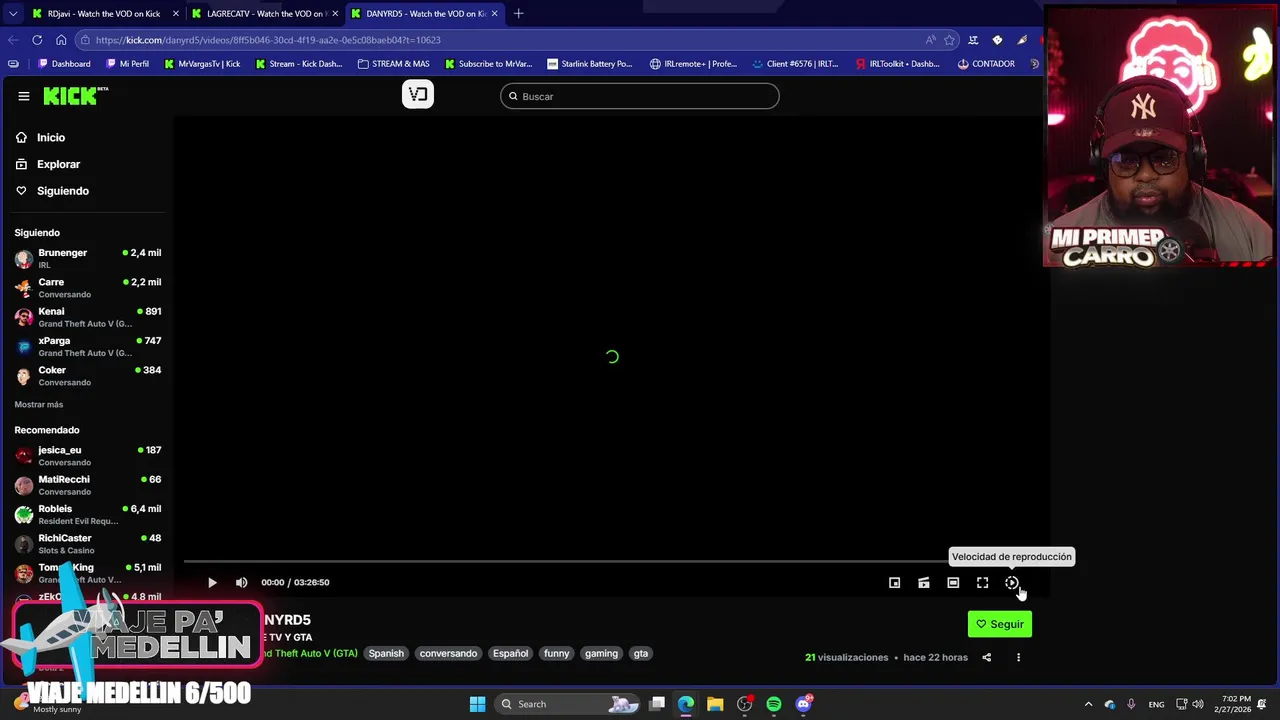Click the green Seguir button
The image size is (1280, 720).
click(x=1000, y=624)
